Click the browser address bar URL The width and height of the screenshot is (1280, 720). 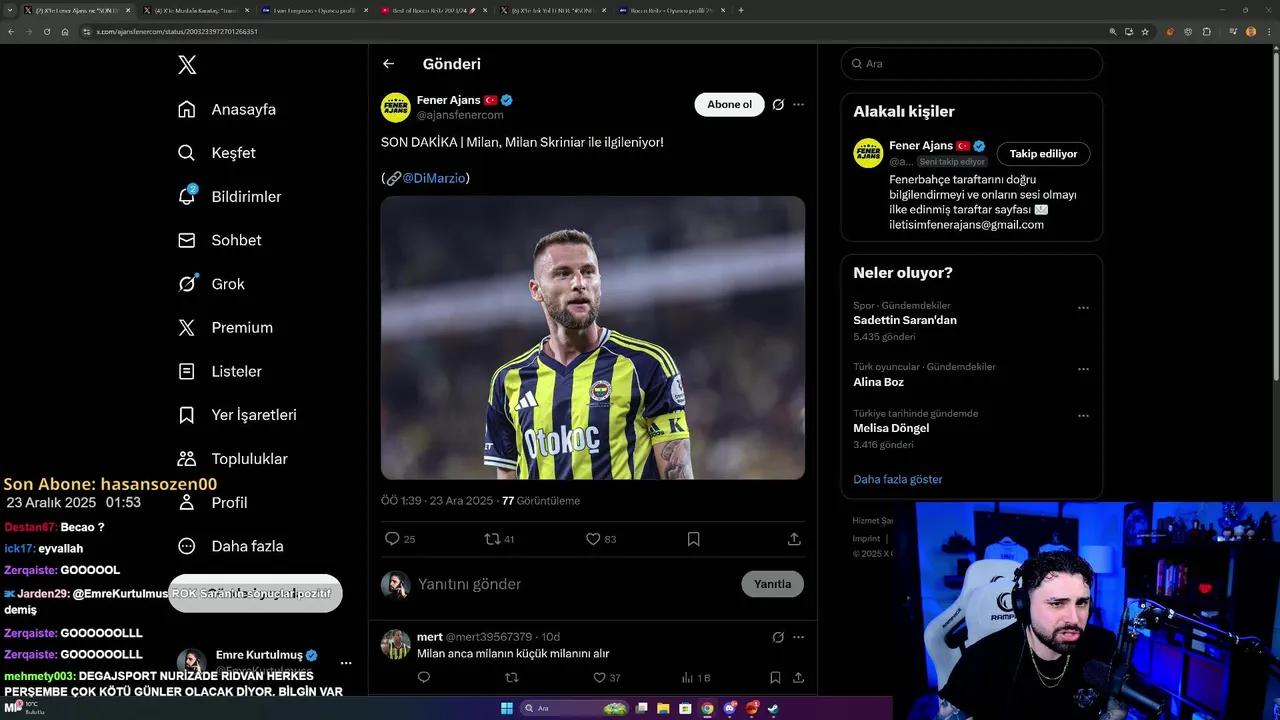point(177,32)
